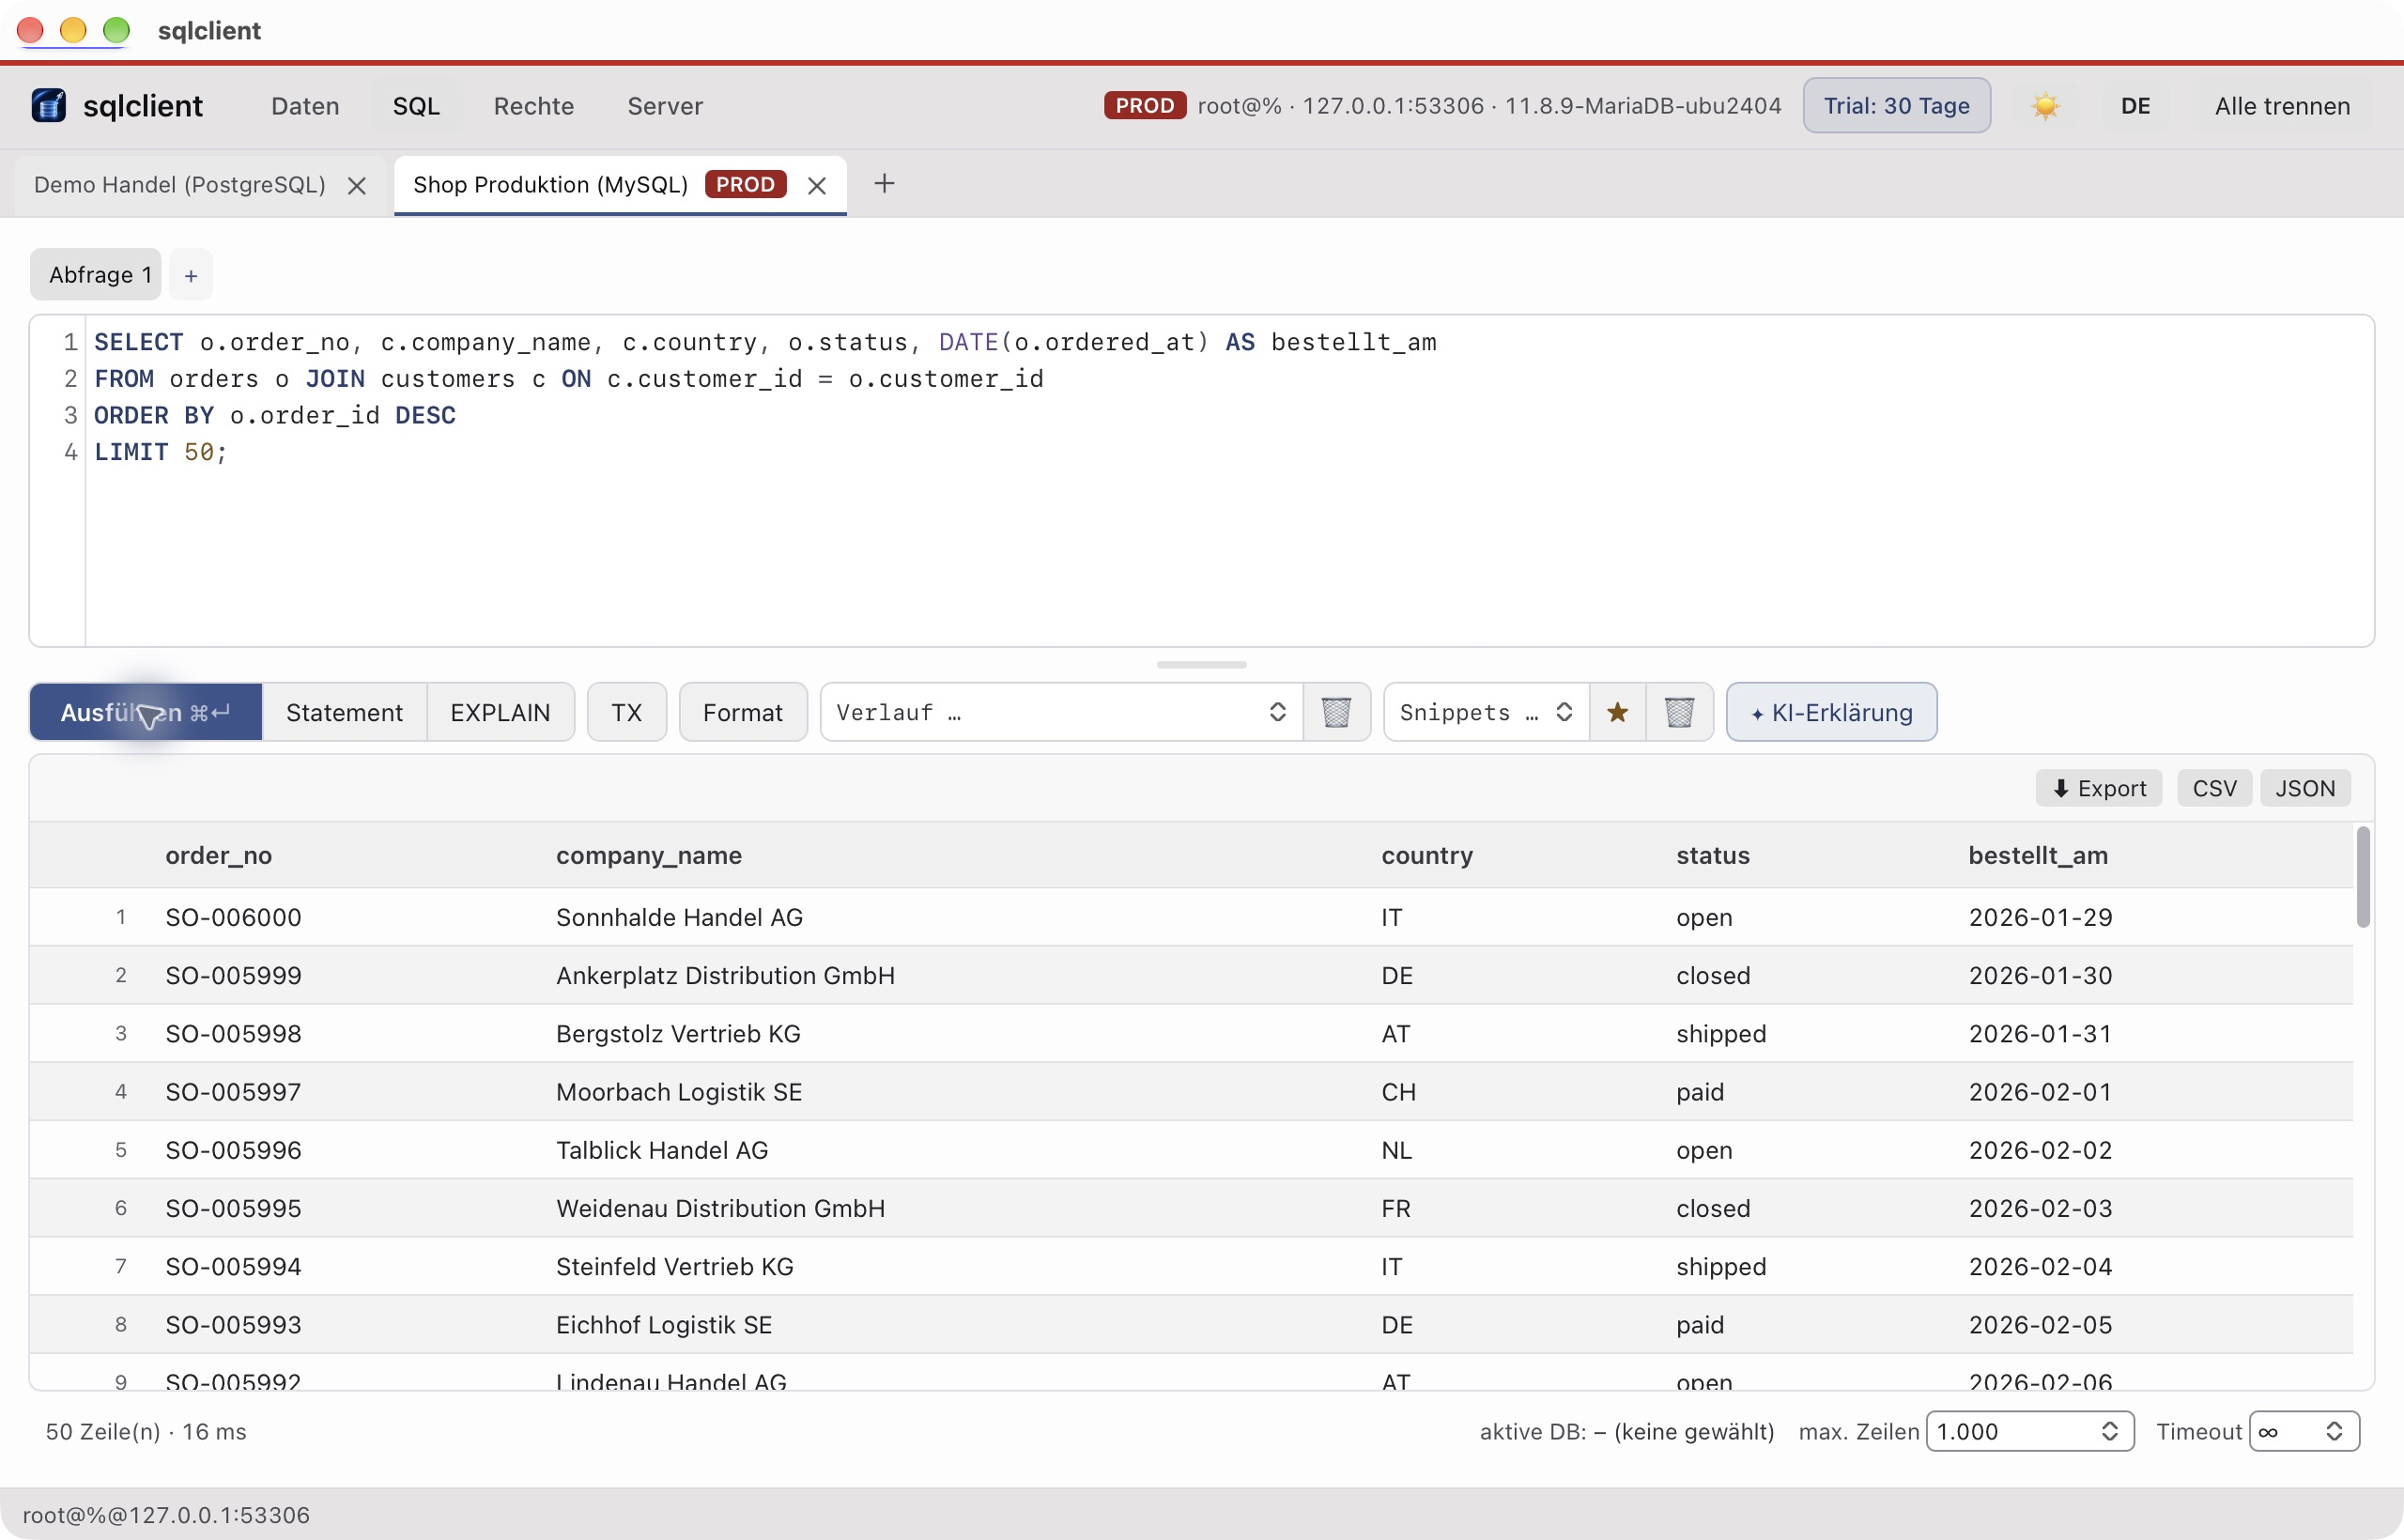Open the Rechte menu
2404x1540 pixels.
(x=534, y=106)
